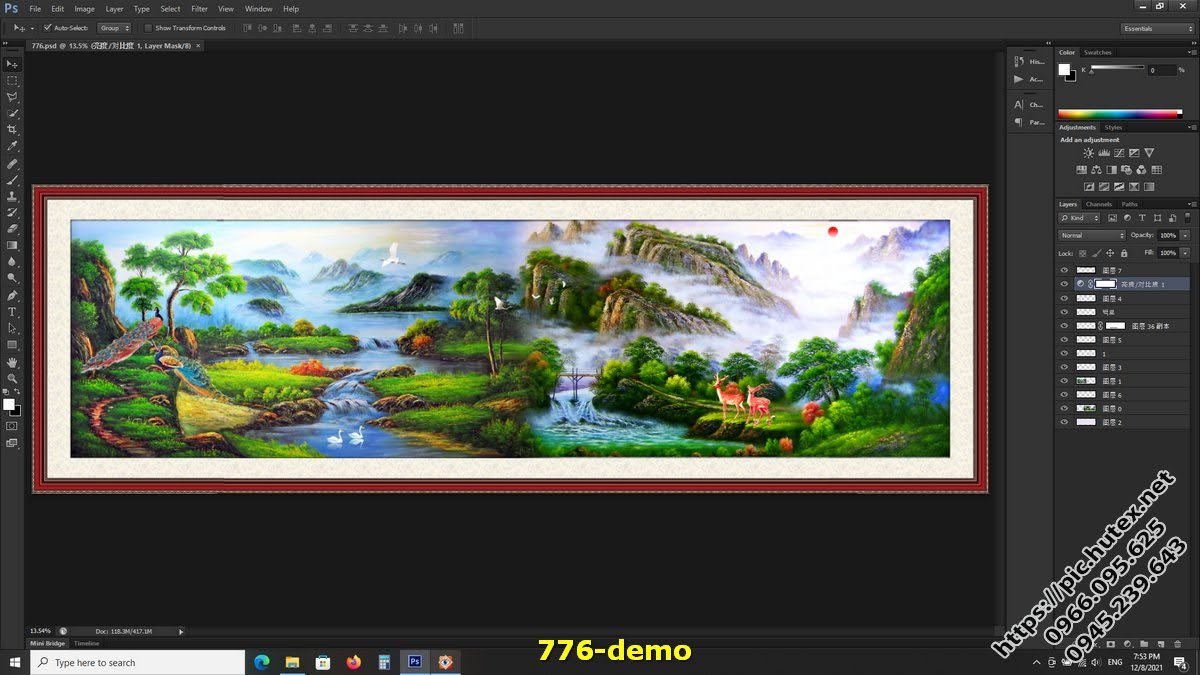
Task: Open the Window menu
Action: (x=258, y=9)
